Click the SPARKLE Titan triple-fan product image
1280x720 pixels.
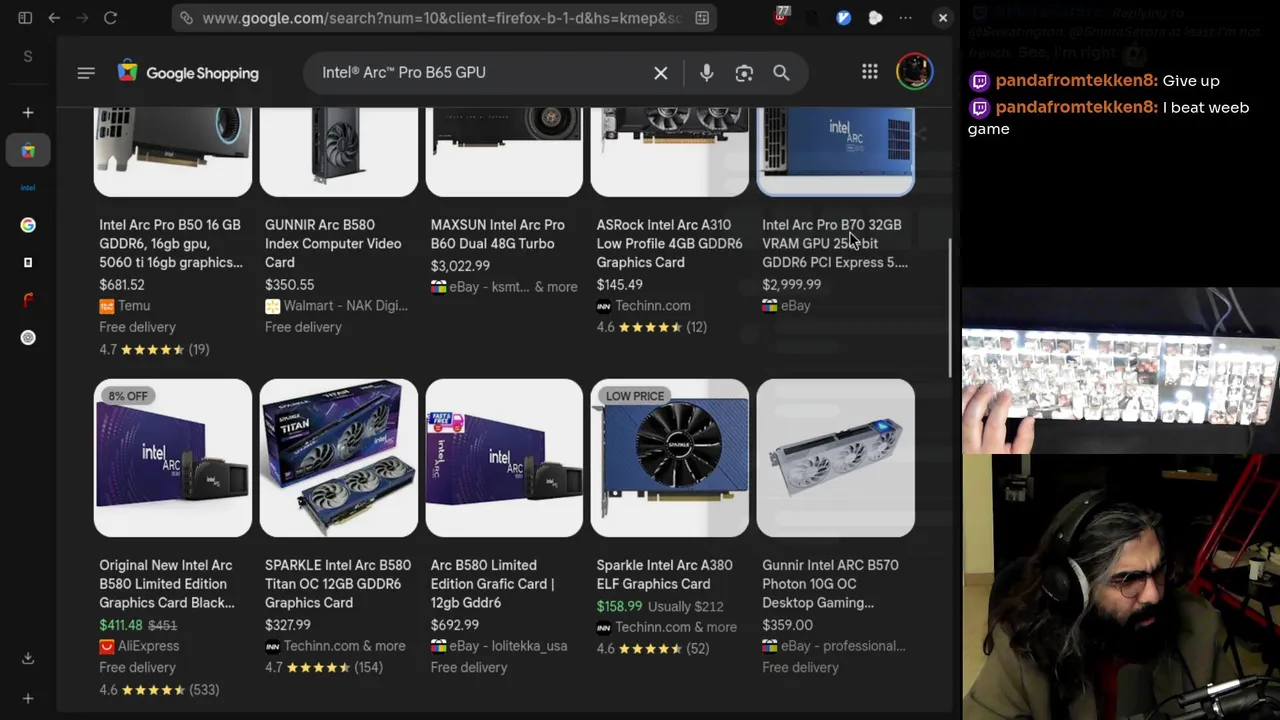(339, 458)
